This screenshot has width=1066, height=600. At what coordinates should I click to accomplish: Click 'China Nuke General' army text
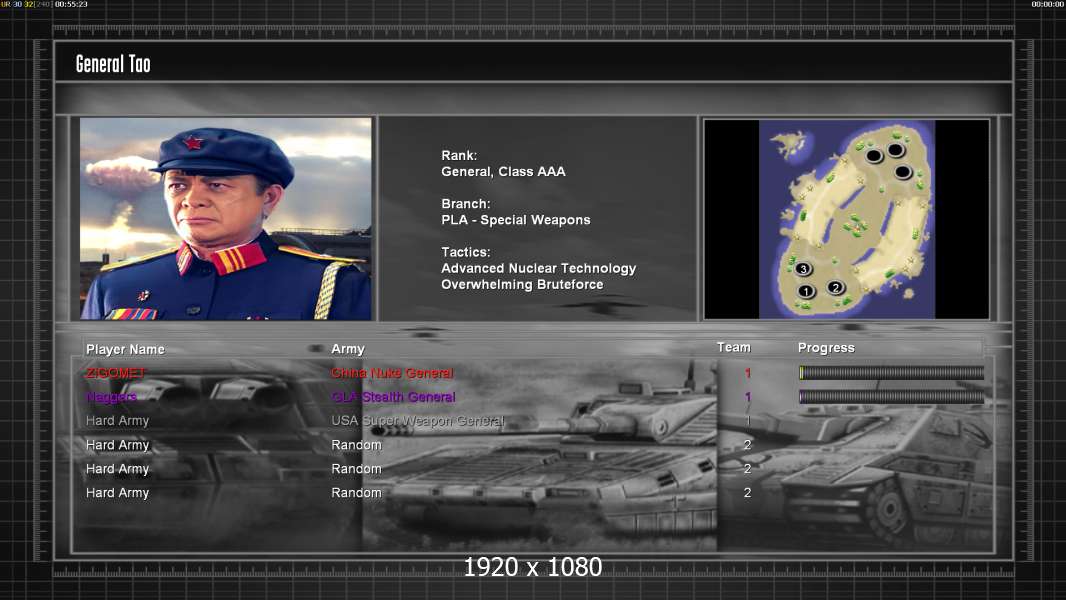392,373
